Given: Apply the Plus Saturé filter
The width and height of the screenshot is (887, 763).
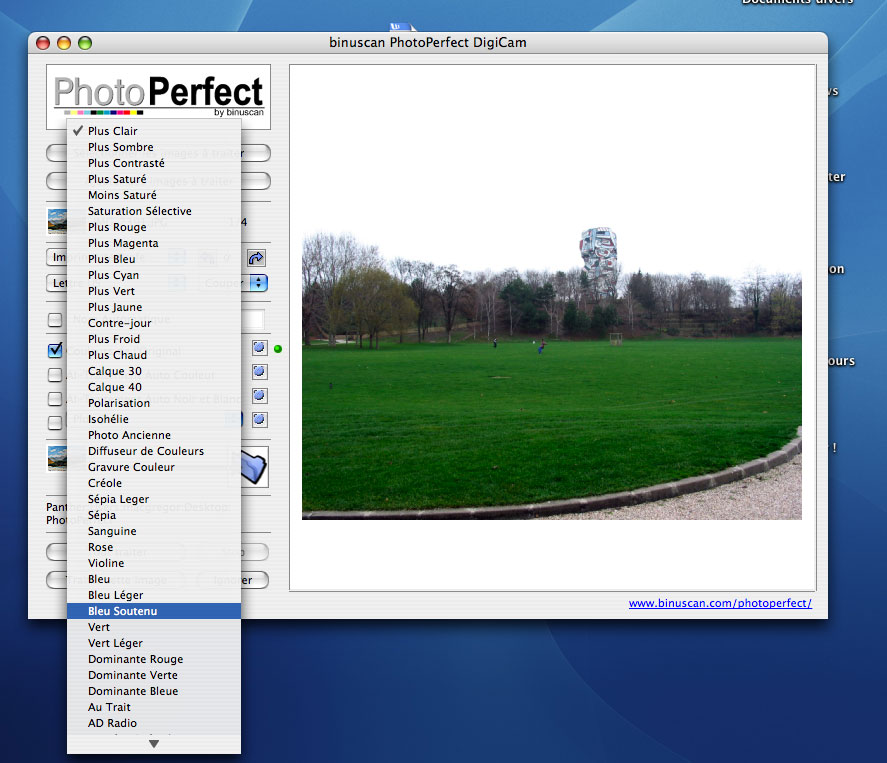Looking at the screenshot, I should click(x=154, y=179).
